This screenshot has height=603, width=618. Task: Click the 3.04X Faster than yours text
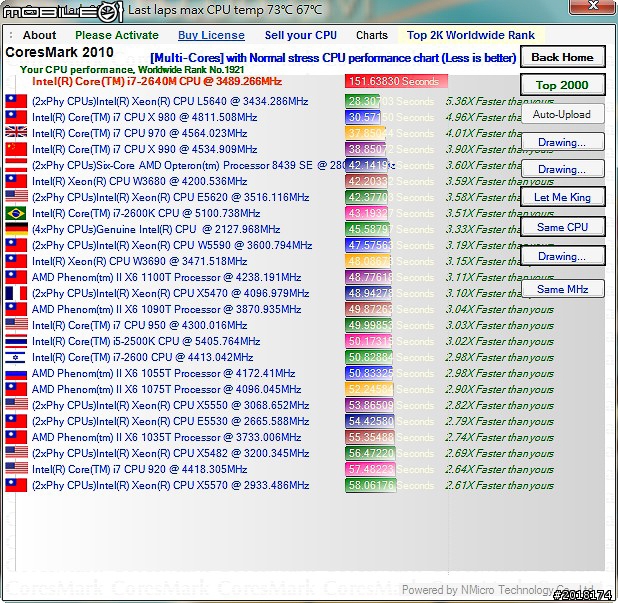[x=500, y=310]
